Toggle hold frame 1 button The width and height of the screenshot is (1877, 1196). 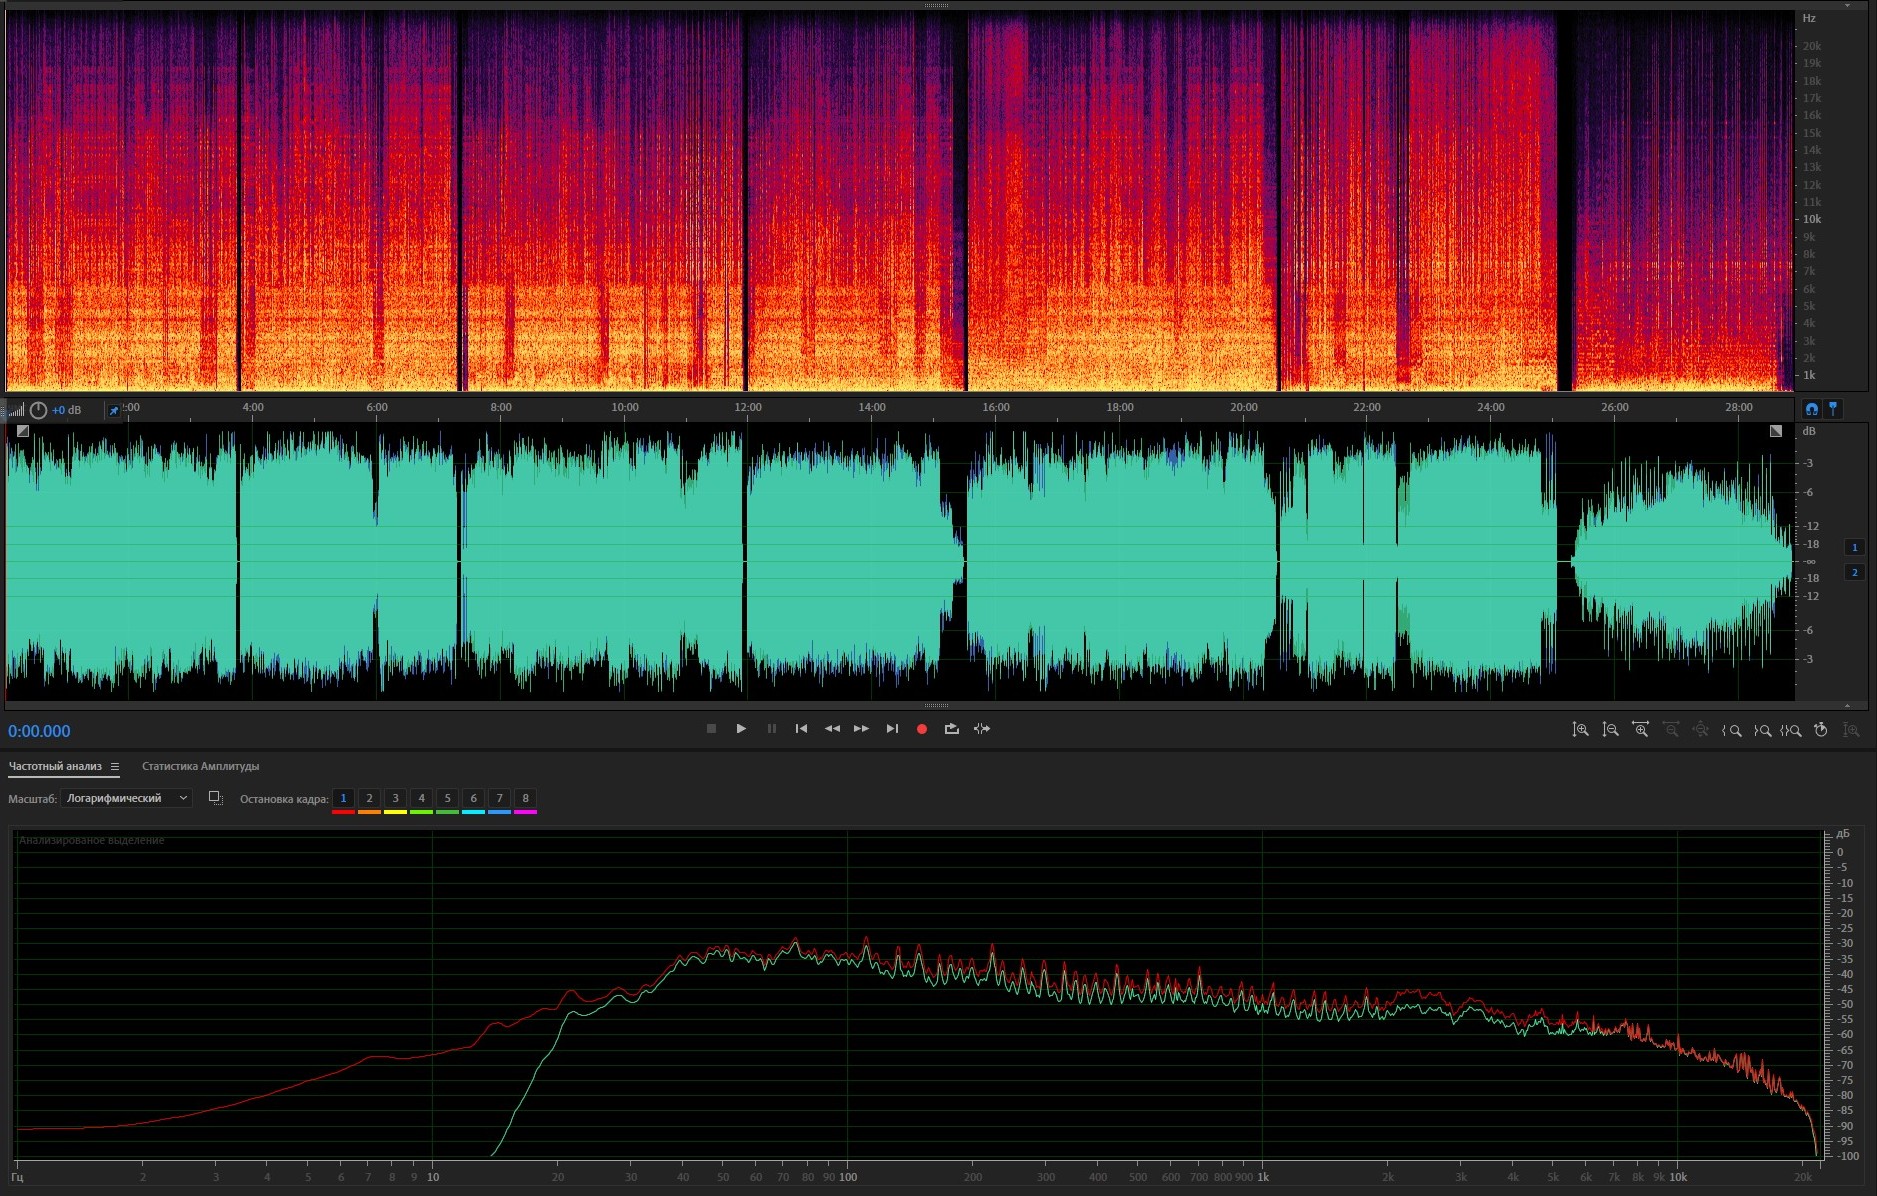pos(343,798)
